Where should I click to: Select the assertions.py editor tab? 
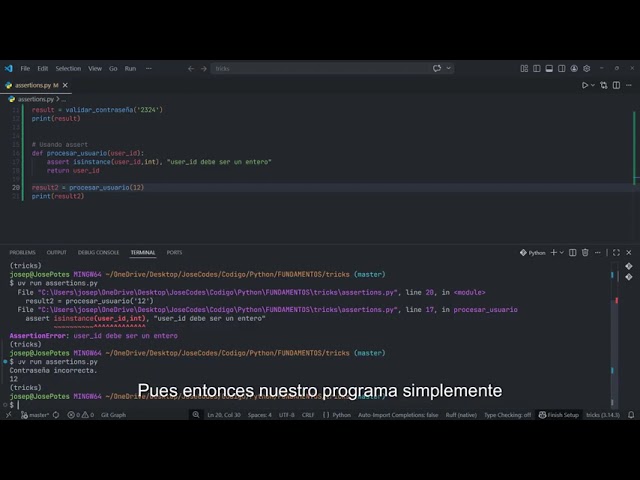[x=37, y=85]
